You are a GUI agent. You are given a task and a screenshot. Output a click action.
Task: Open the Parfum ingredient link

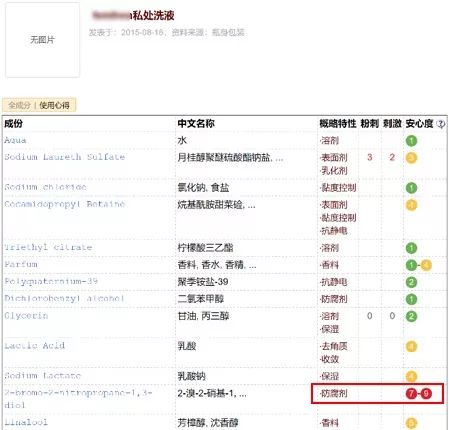click(x=21, y=264)
